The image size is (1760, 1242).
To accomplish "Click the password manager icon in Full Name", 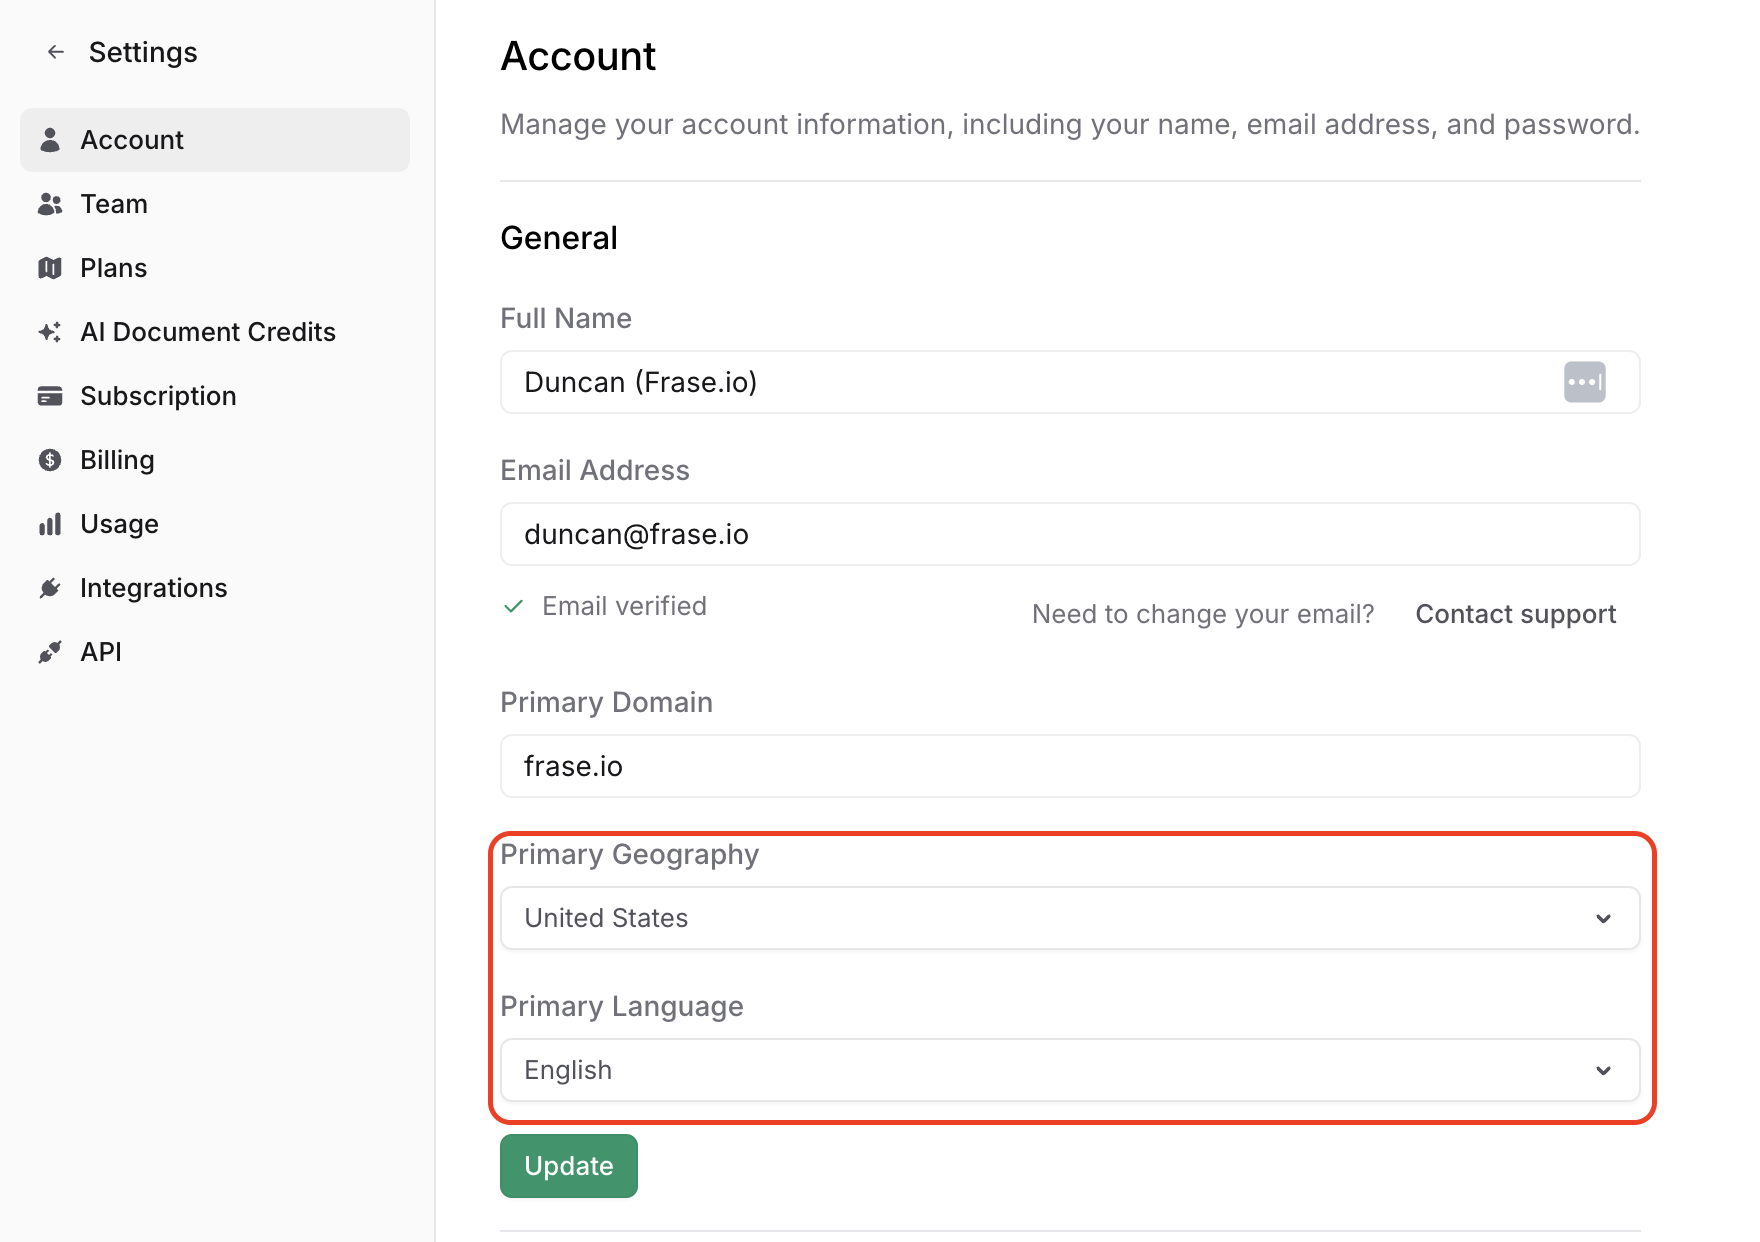I will tap(1584, 382).
